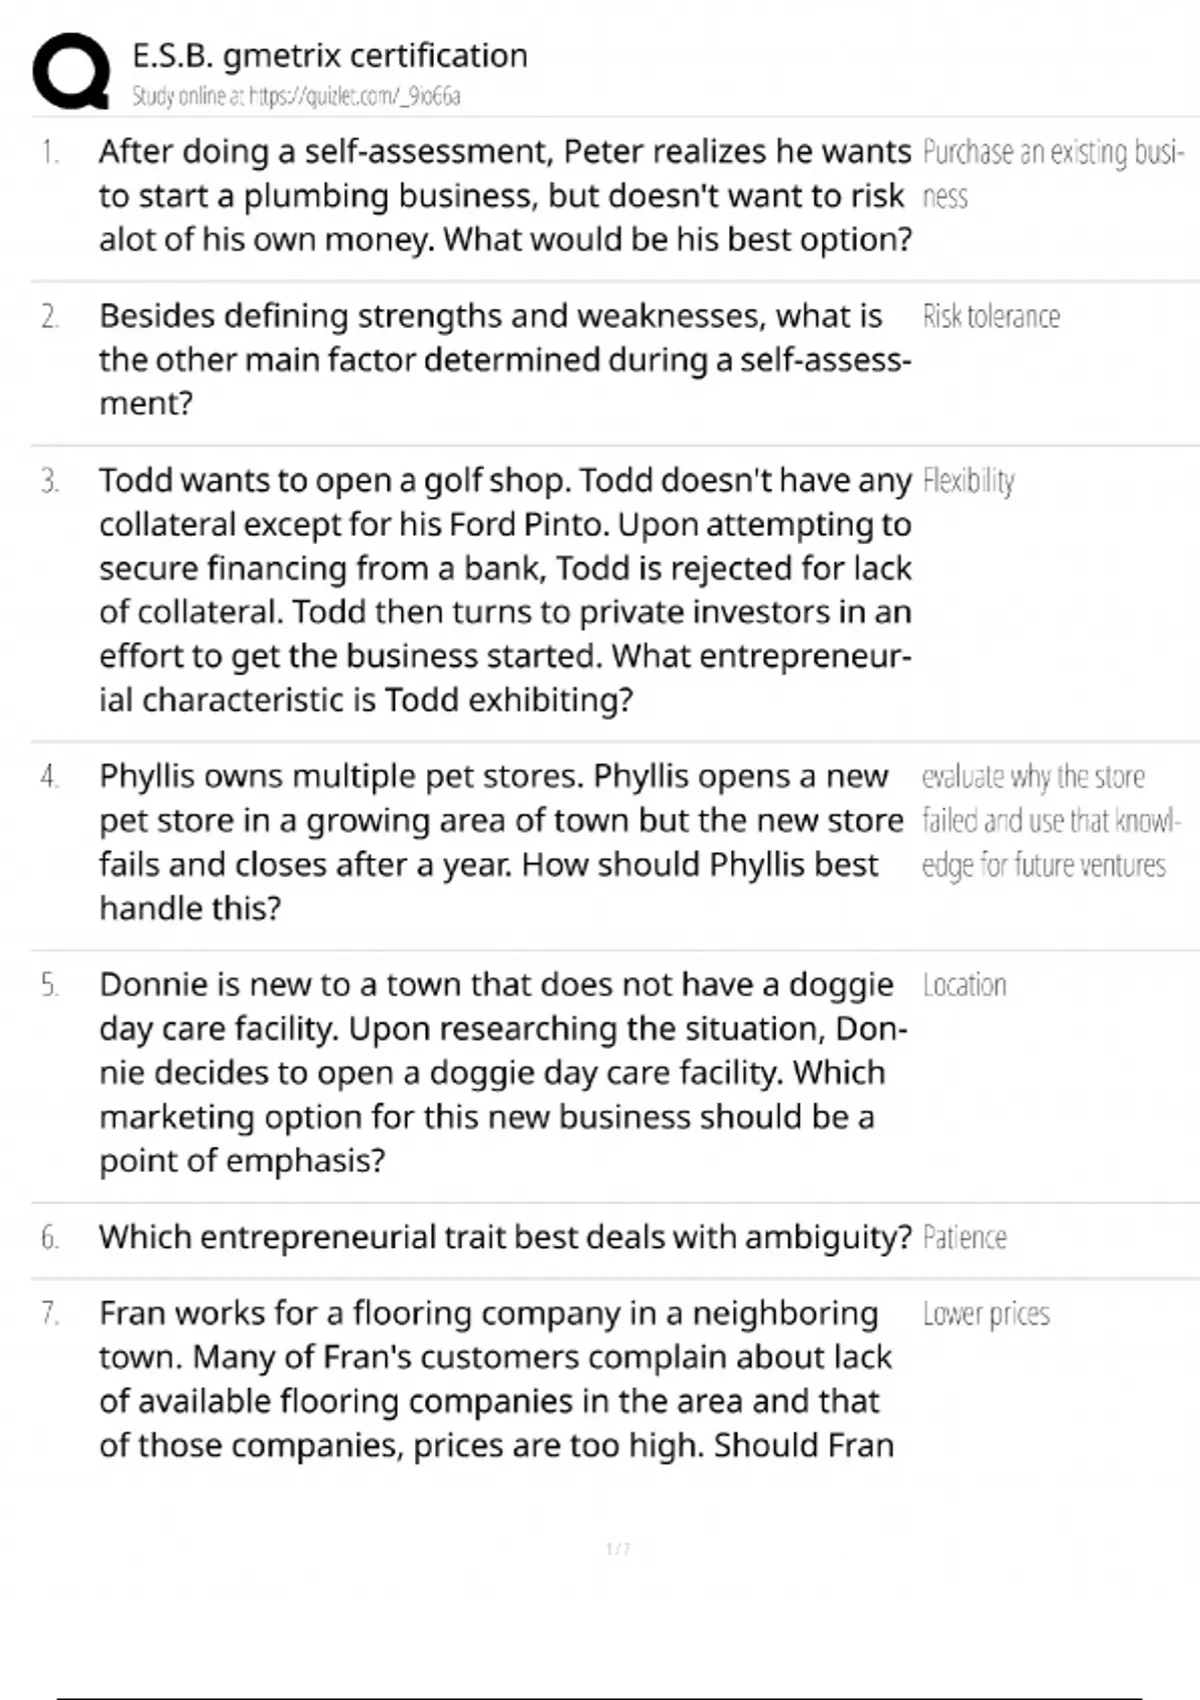1200x1700 pixels.
Task: Click the number 6 list marker
Action: pyautogui.click(x=50, y=1238)
